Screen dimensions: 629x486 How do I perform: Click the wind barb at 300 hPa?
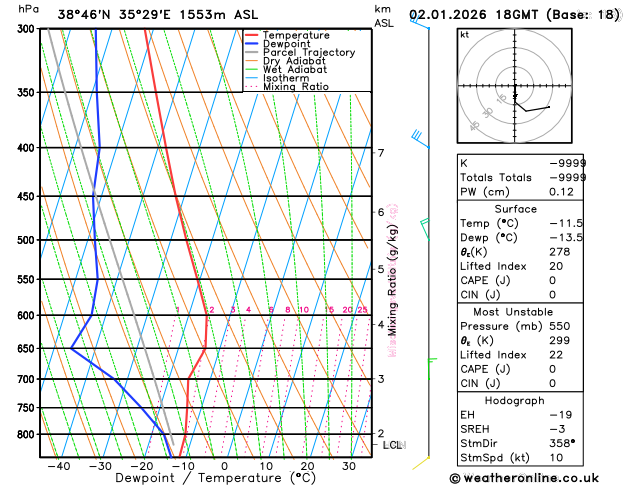tap(420, 23)
